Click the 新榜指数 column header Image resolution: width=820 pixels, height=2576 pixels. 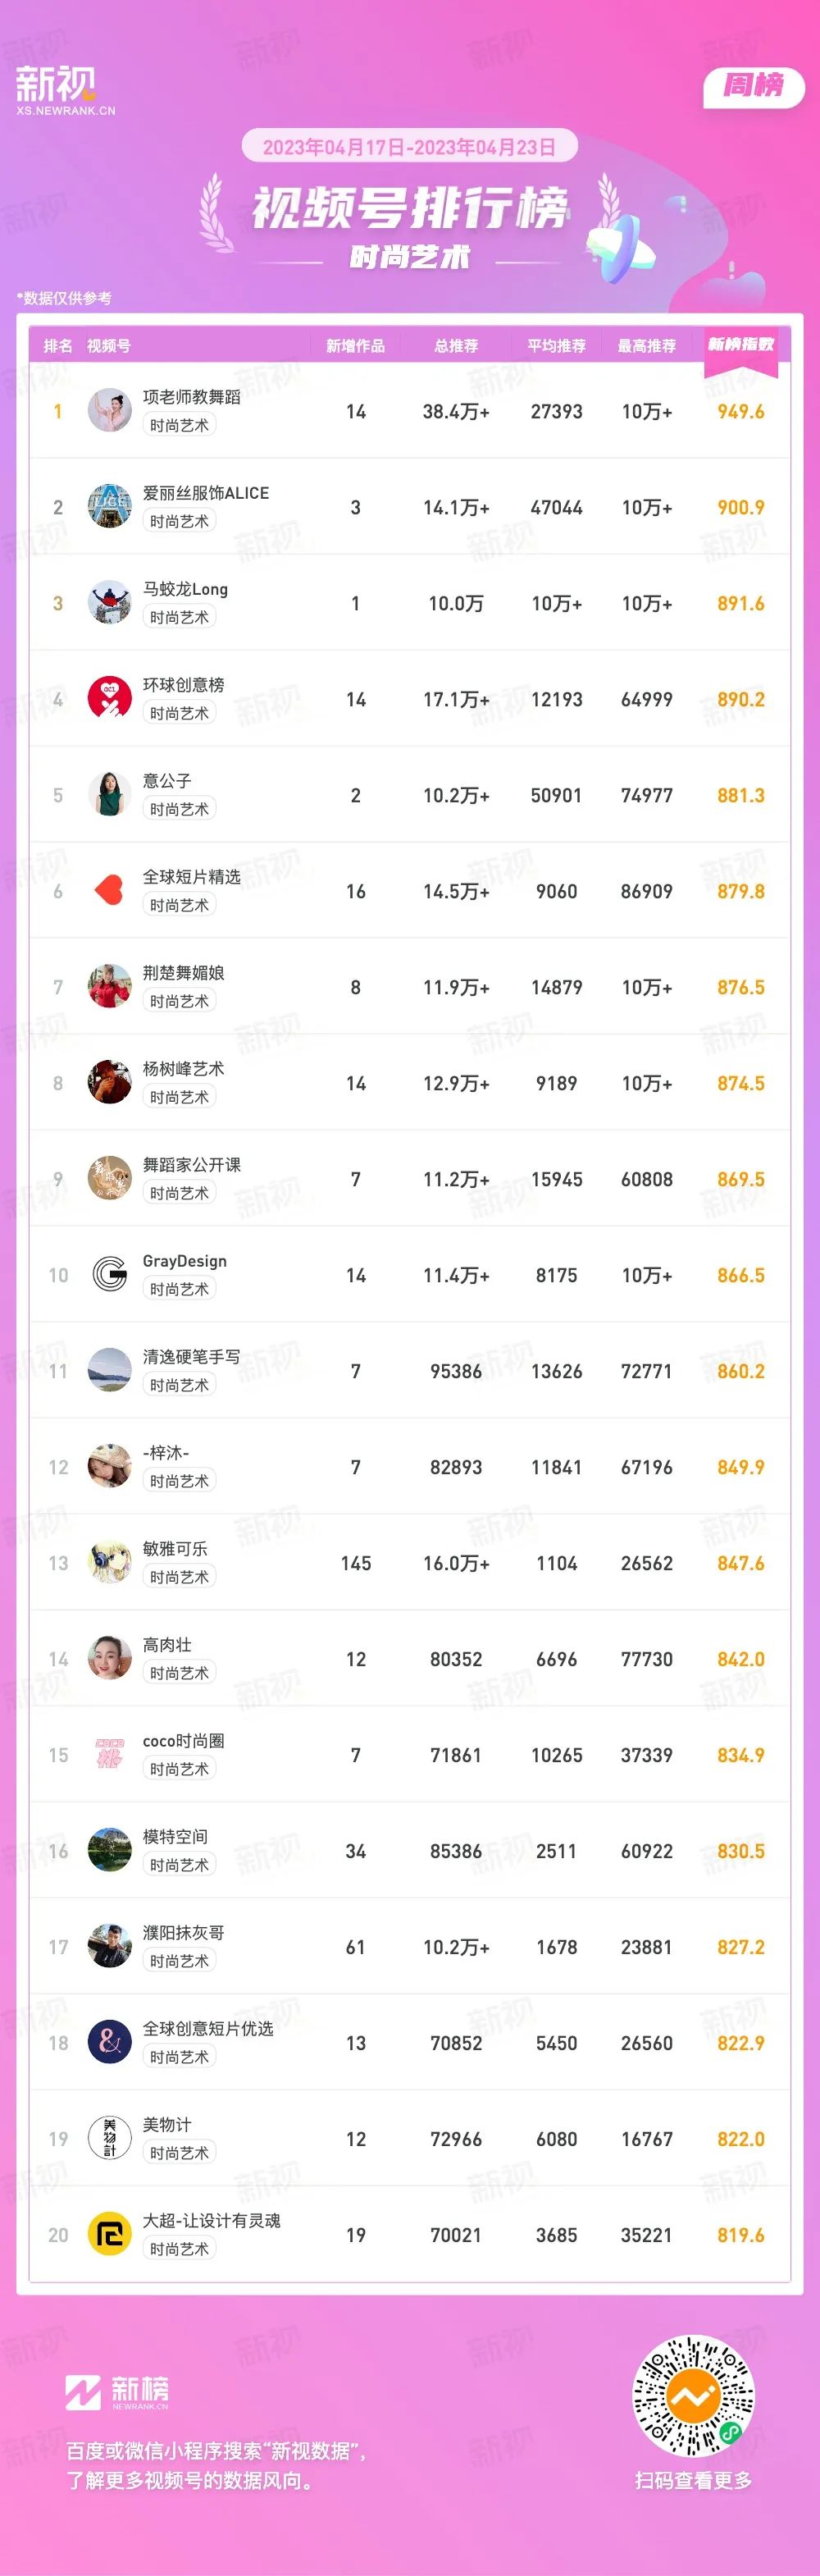click(x=741, y=345)
